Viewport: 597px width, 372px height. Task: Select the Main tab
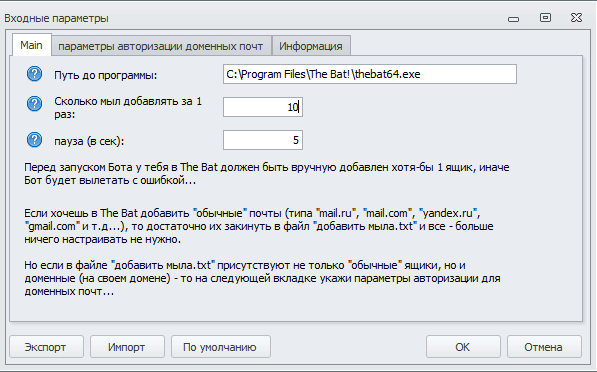31,45
